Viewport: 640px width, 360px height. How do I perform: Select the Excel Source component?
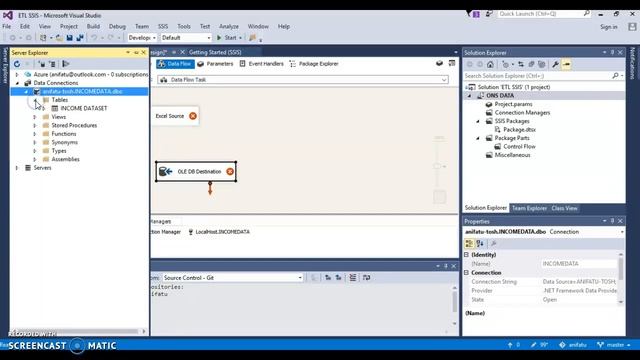point(175,116)
